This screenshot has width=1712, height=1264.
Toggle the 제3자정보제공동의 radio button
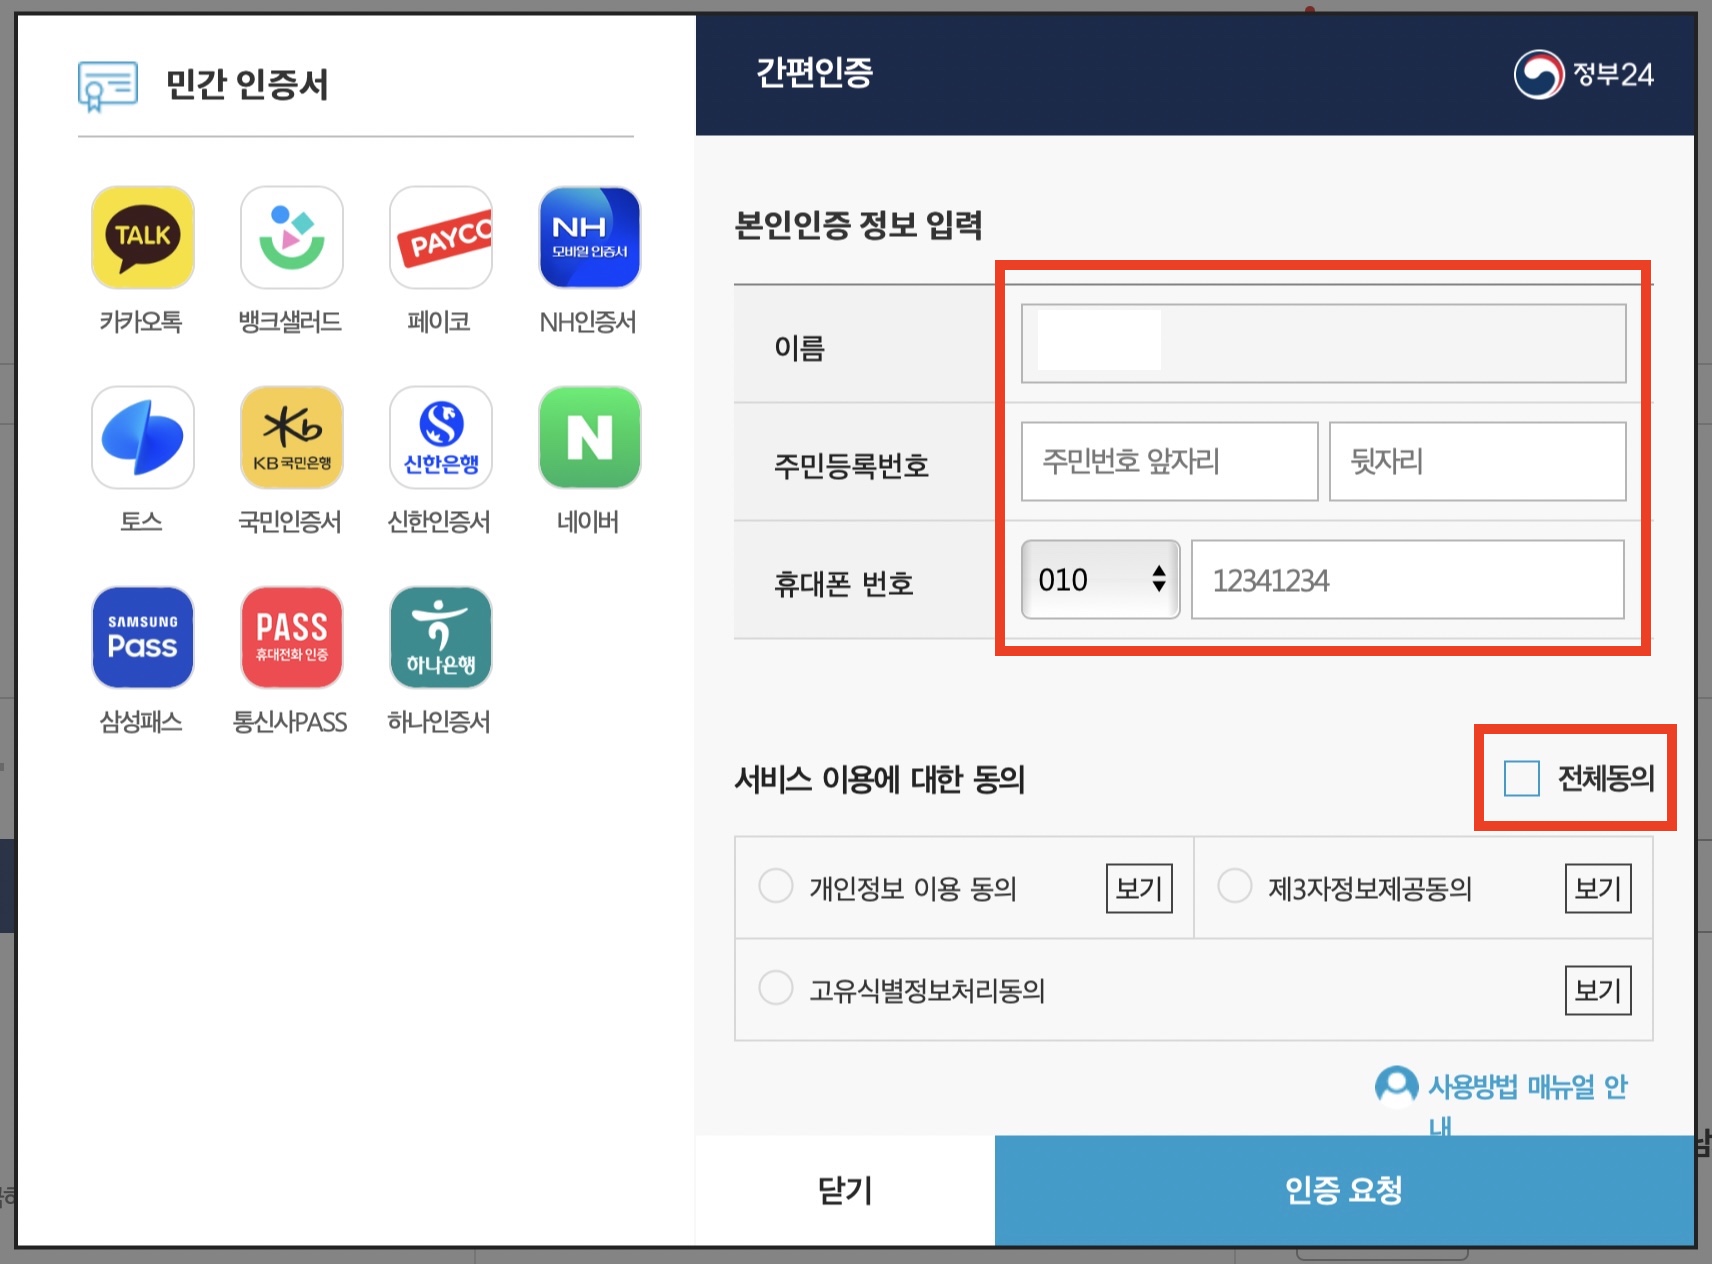tap(1235, 886)
